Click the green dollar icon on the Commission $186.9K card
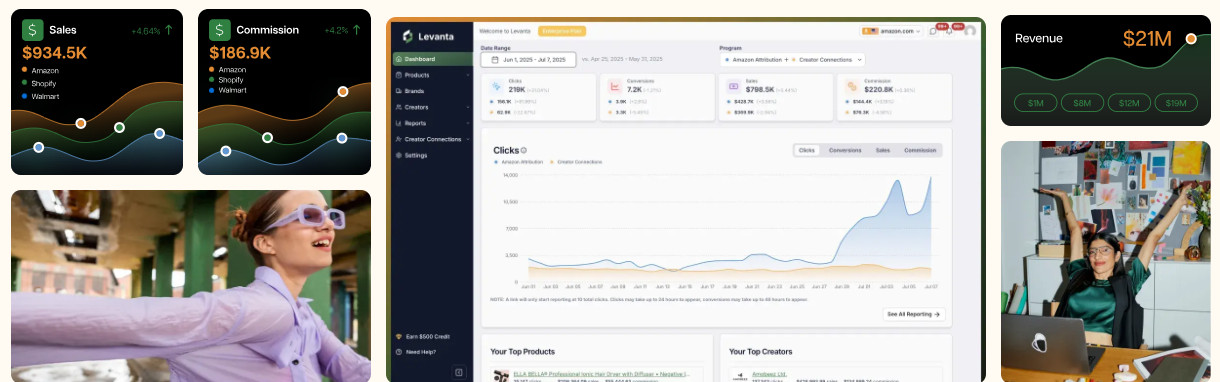The height and width of the screenshot is (382, 1220). click(x=219, y=30)
